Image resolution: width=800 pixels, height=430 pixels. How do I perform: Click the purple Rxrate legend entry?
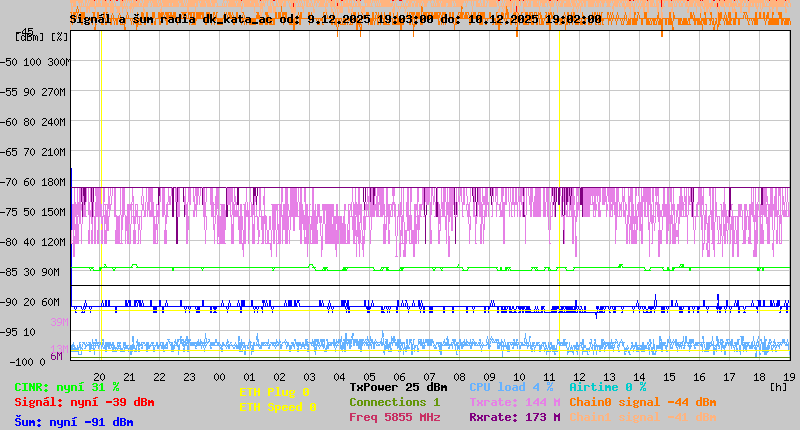pyautogui.click(x=514, y=417)
